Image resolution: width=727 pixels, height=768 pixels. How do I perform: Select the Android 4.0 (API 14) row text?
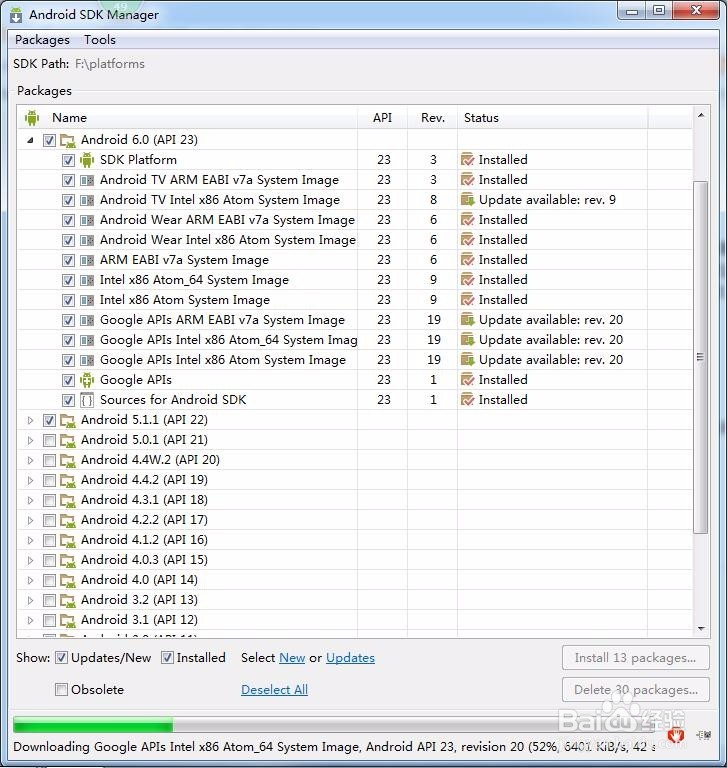point(139,580)
